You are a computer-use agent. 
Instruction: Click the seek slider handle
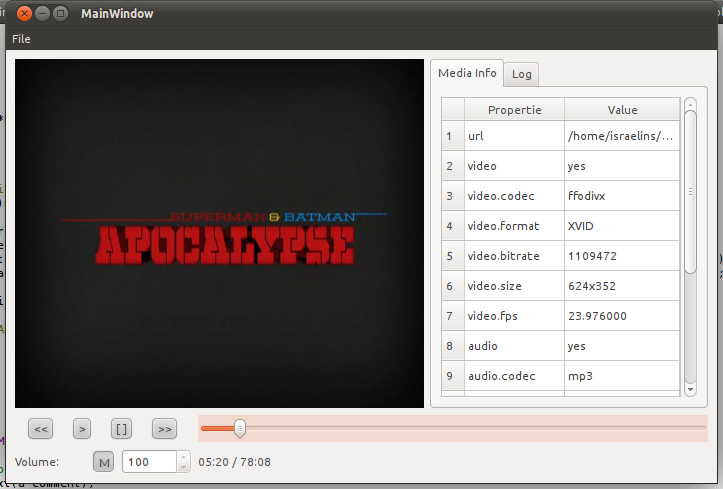click(x=240, y=429)
